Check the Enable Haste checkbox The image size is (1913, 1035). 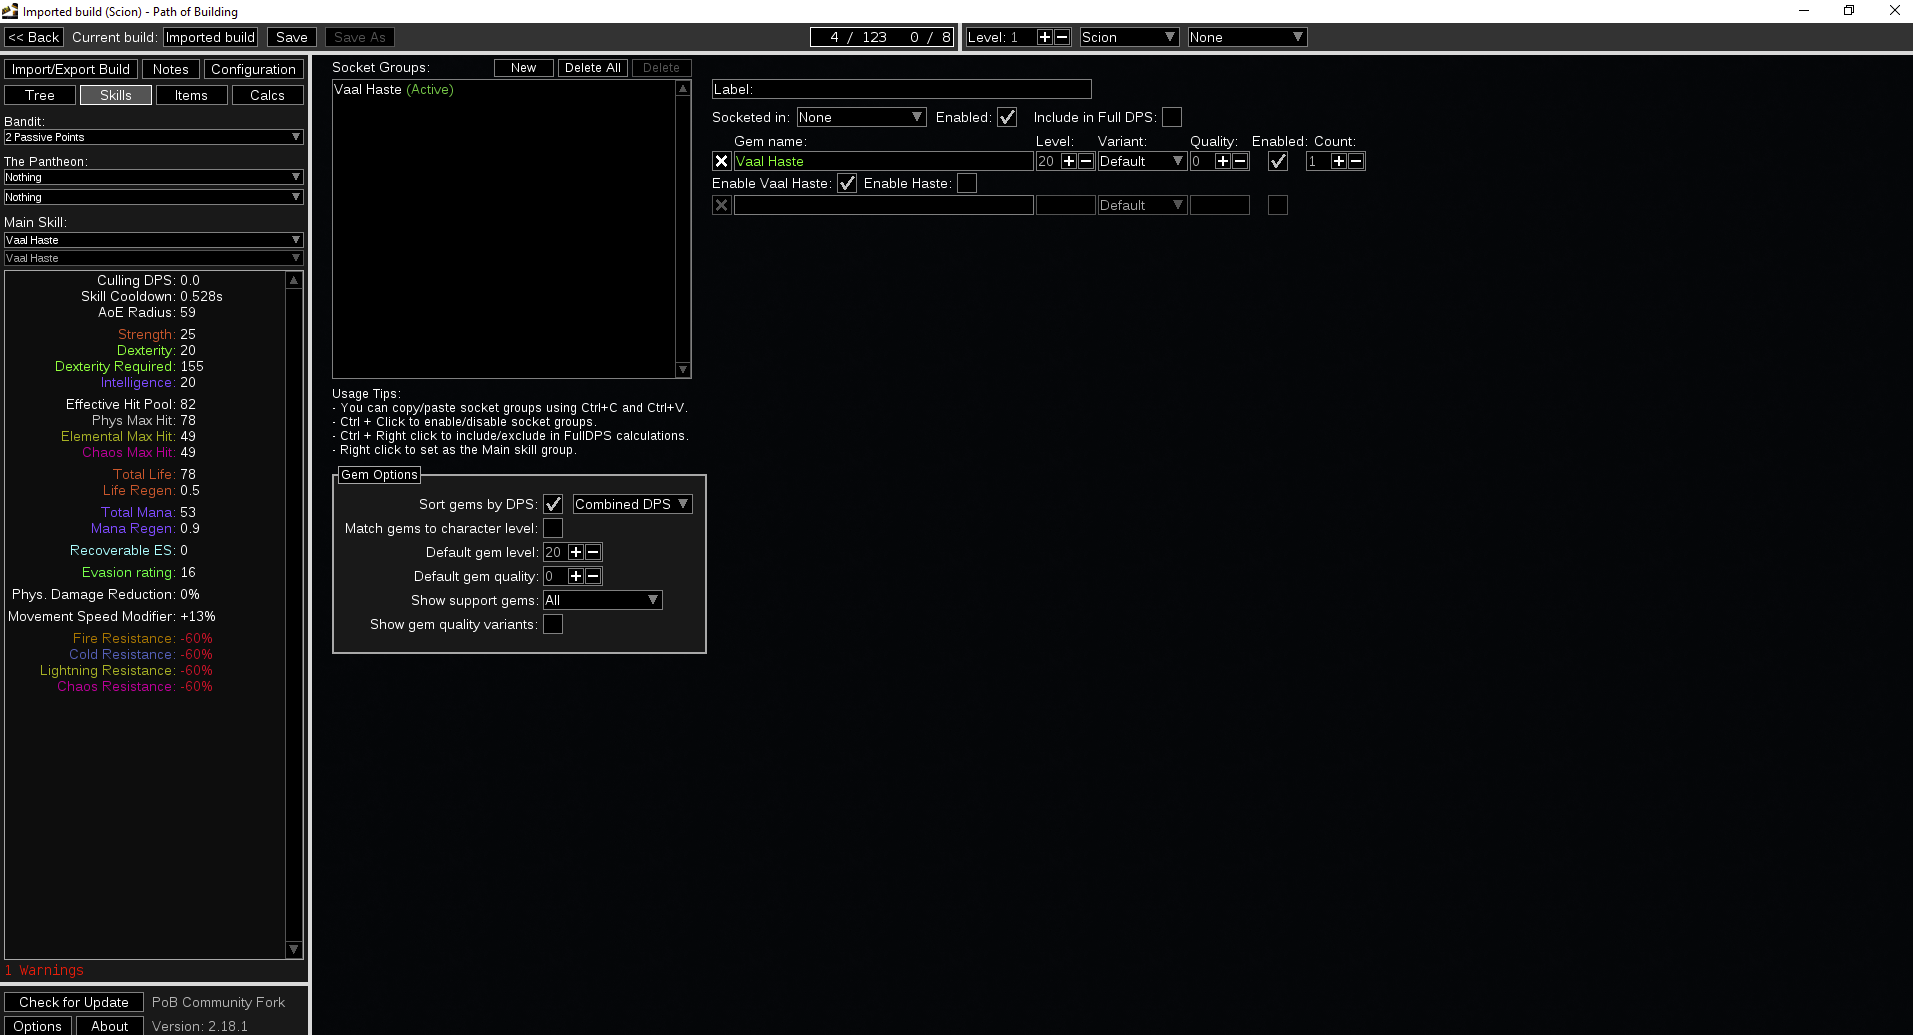pyautogui.click(x=967, y=183)
